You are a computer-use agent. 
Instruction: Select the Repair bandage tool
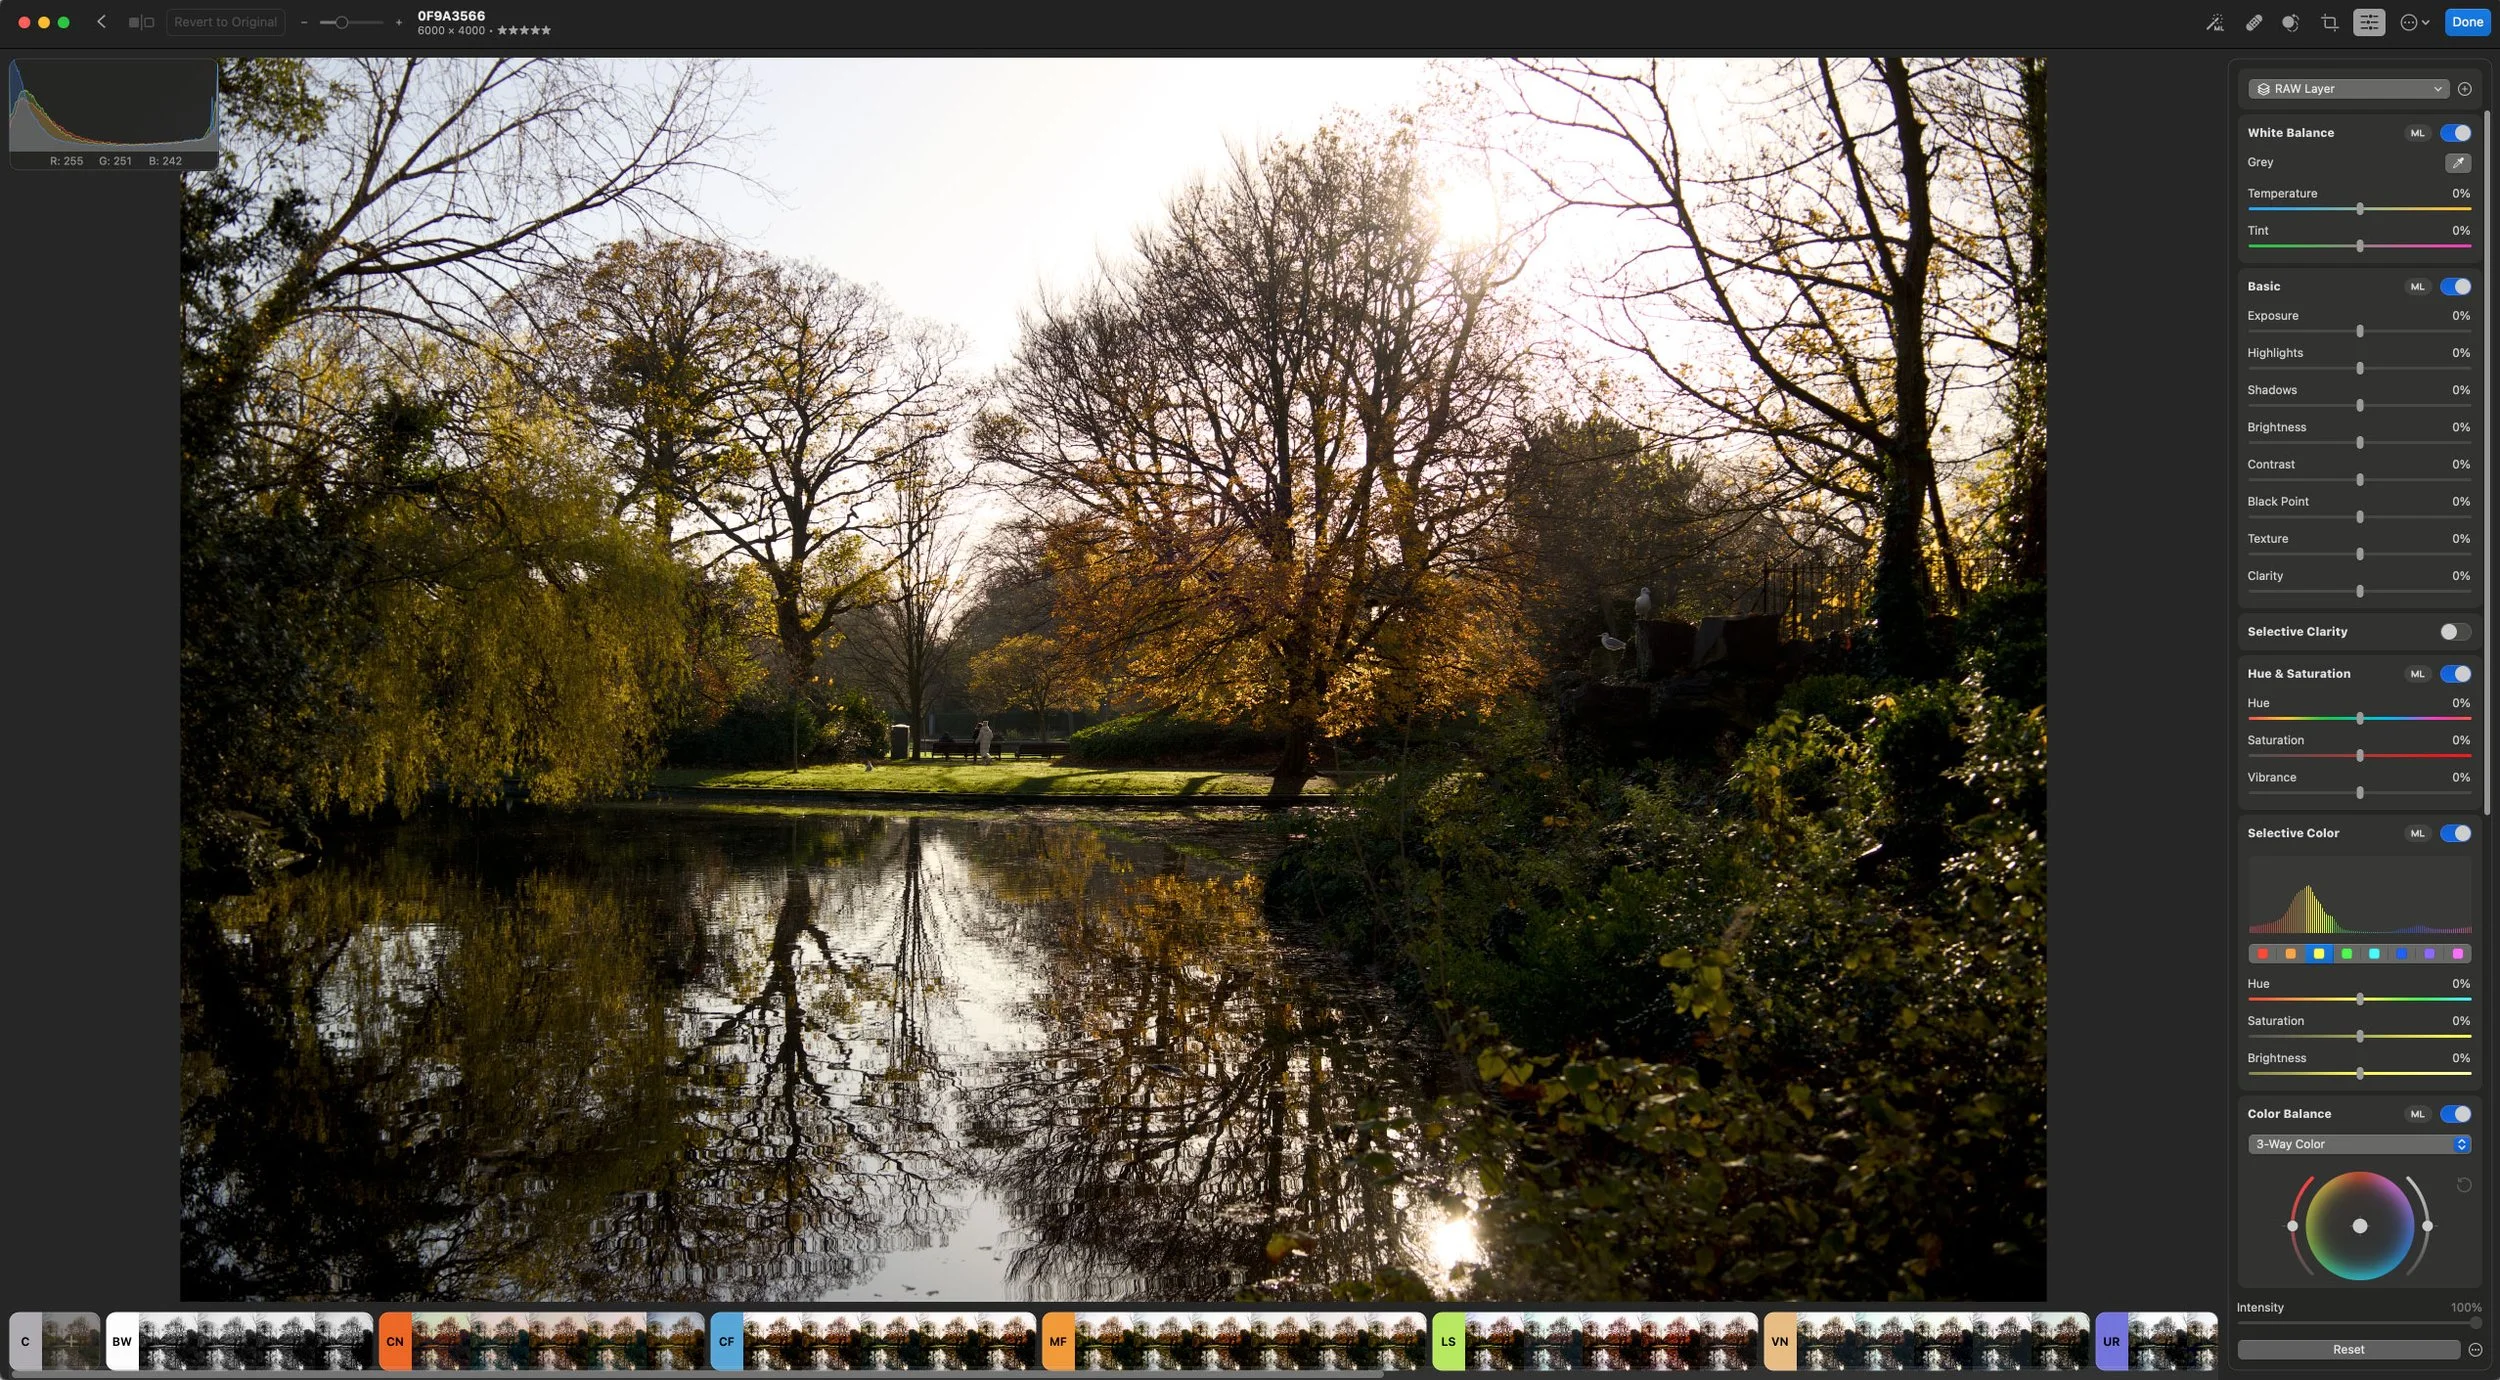(2253, 22)
